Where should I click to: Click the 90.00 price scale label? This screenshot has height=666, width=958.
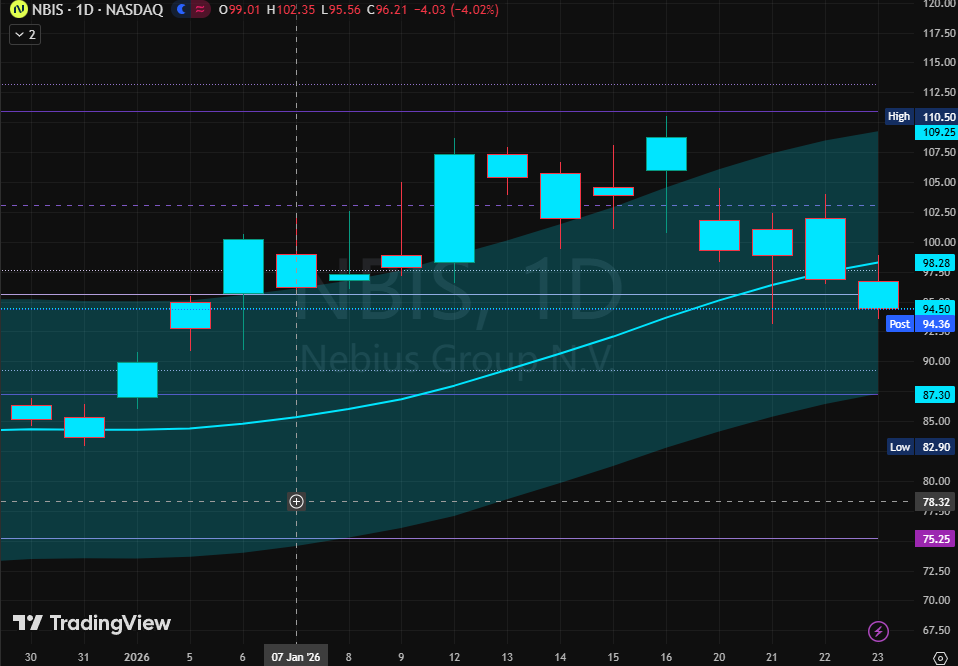click(939, 361)
